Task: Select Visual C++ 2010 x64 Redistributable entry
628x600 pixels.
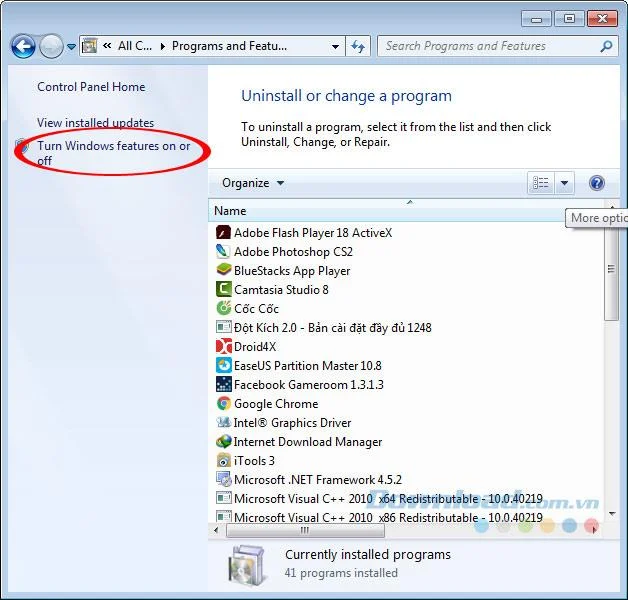Action: pyautogui.click(x=388, y=499)
